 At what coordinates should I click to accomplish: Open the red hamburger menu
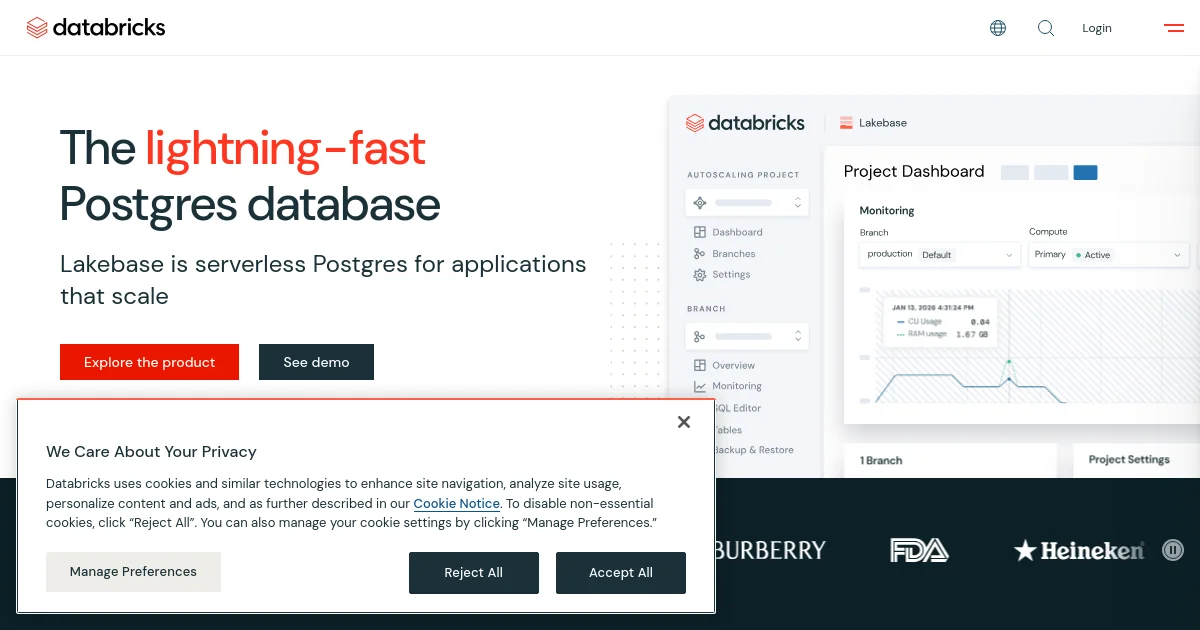point(1174,28)
